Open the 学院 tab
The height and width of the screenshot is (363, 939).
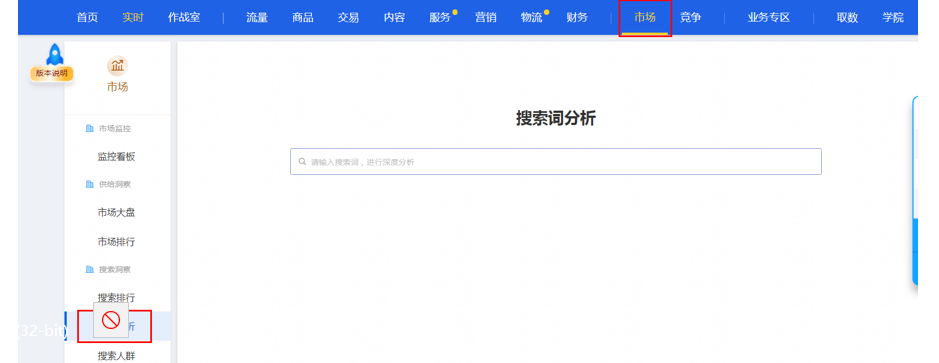click(x=893, y=17)
